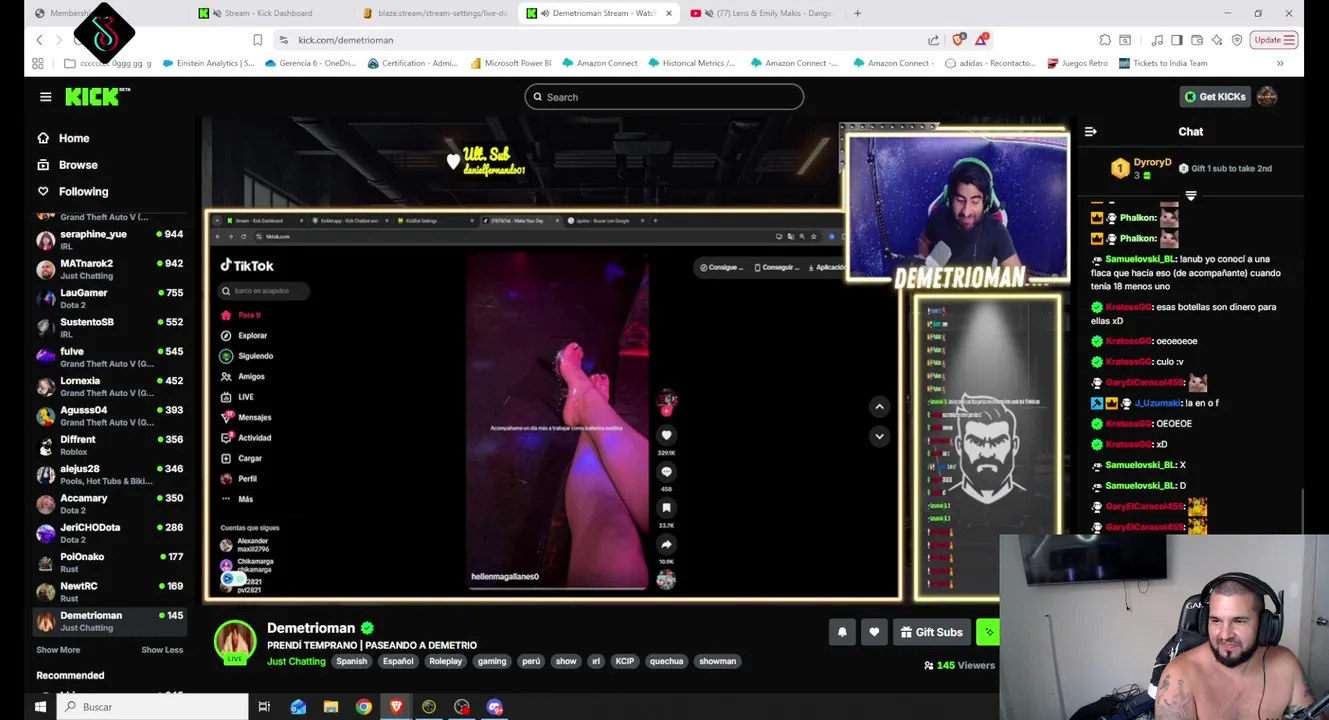
Task: Select the perú tag
Action: click(531, 661)
